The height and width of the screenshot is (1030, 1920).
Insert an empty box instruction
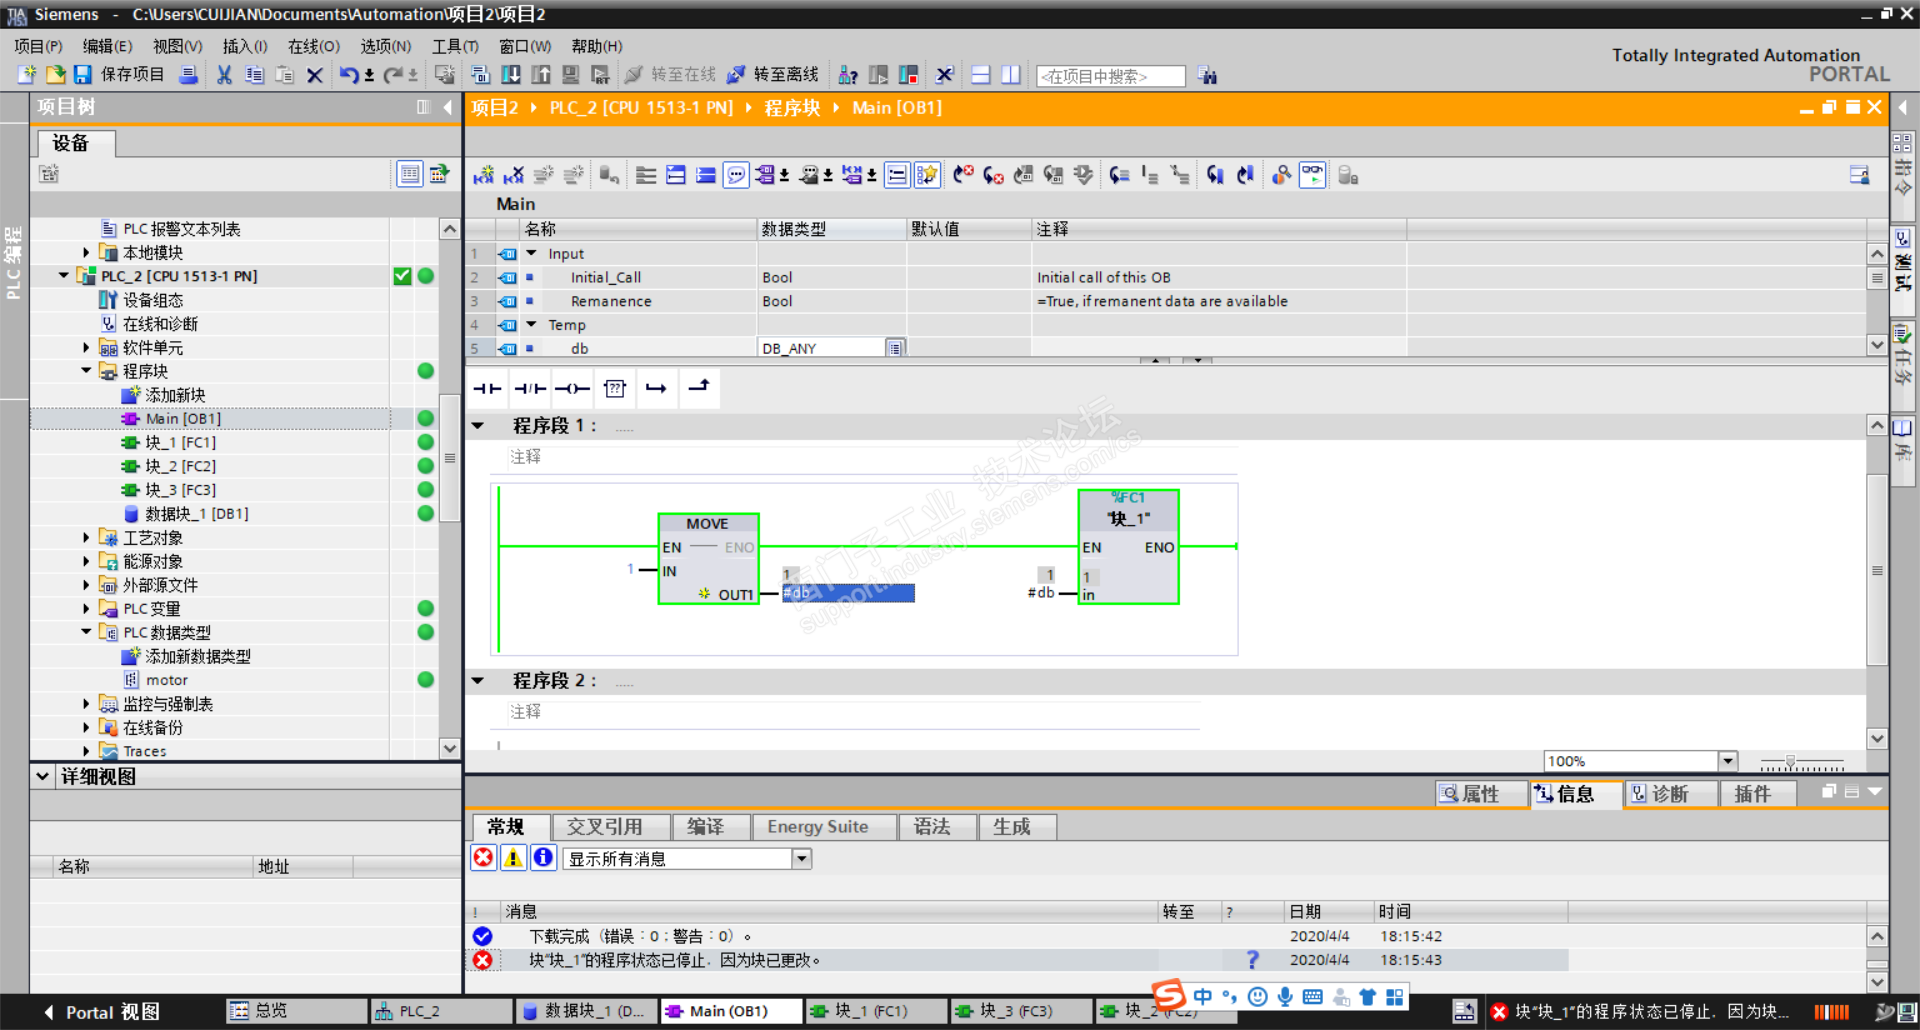tap(615, 388)
